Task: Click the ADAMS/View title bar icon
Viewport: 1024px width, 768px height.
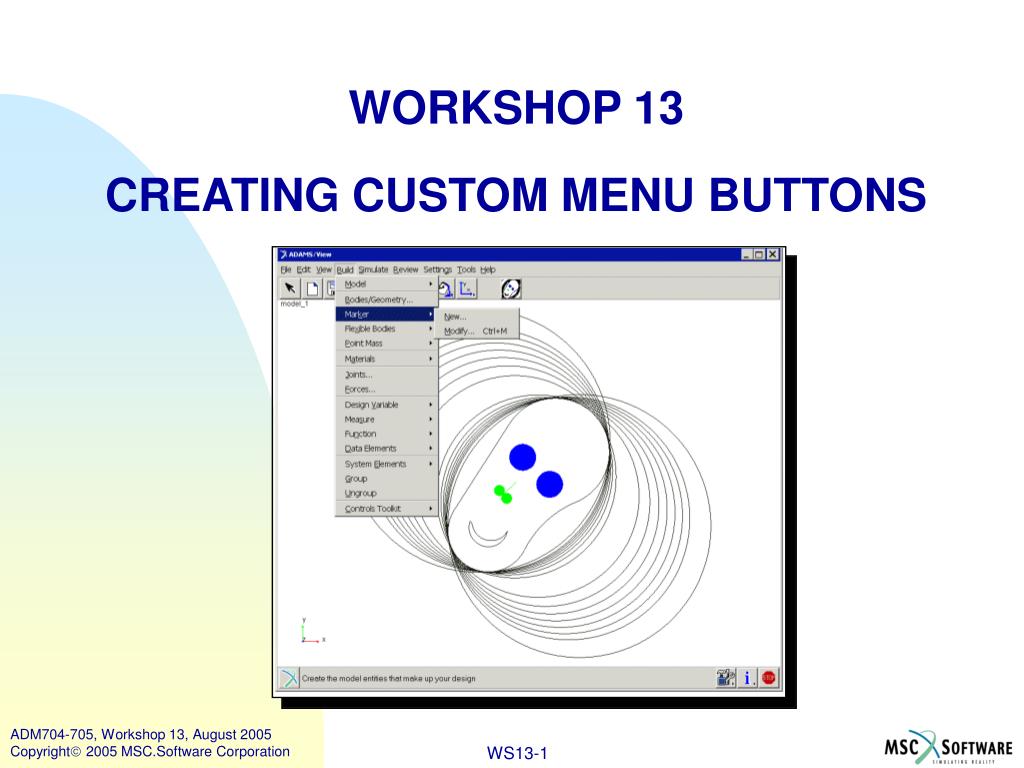Action: click(283, 254)
